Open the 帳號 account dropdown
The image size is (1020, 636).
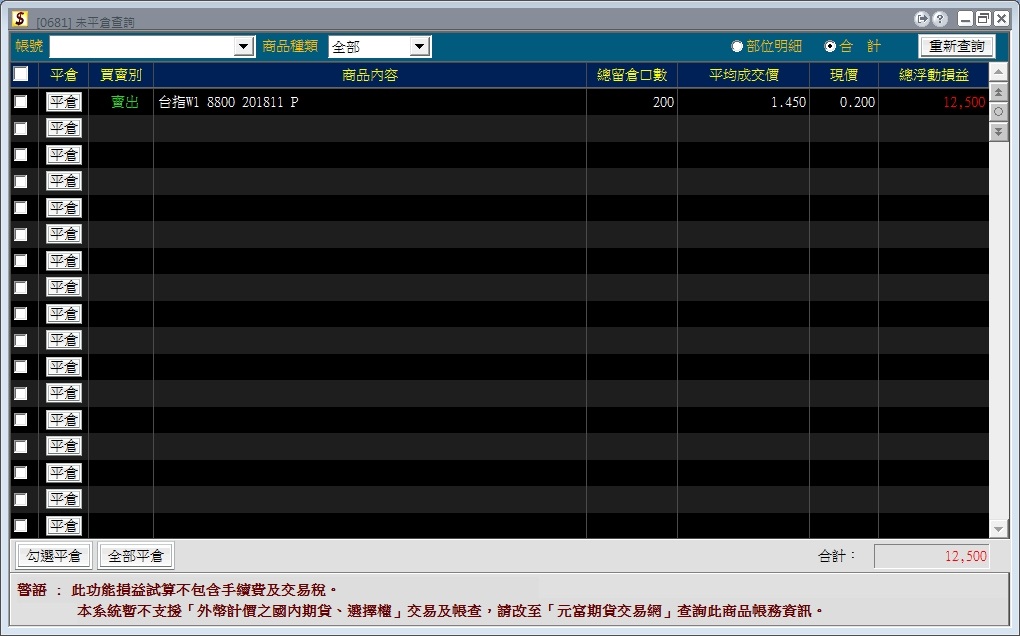point(244,46)
